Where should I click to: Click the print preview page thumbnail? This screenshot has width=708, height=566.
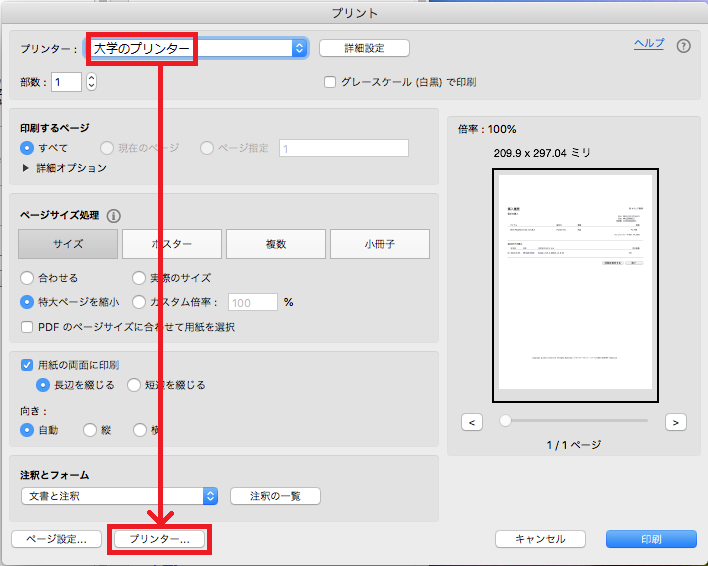pos(574,285)
